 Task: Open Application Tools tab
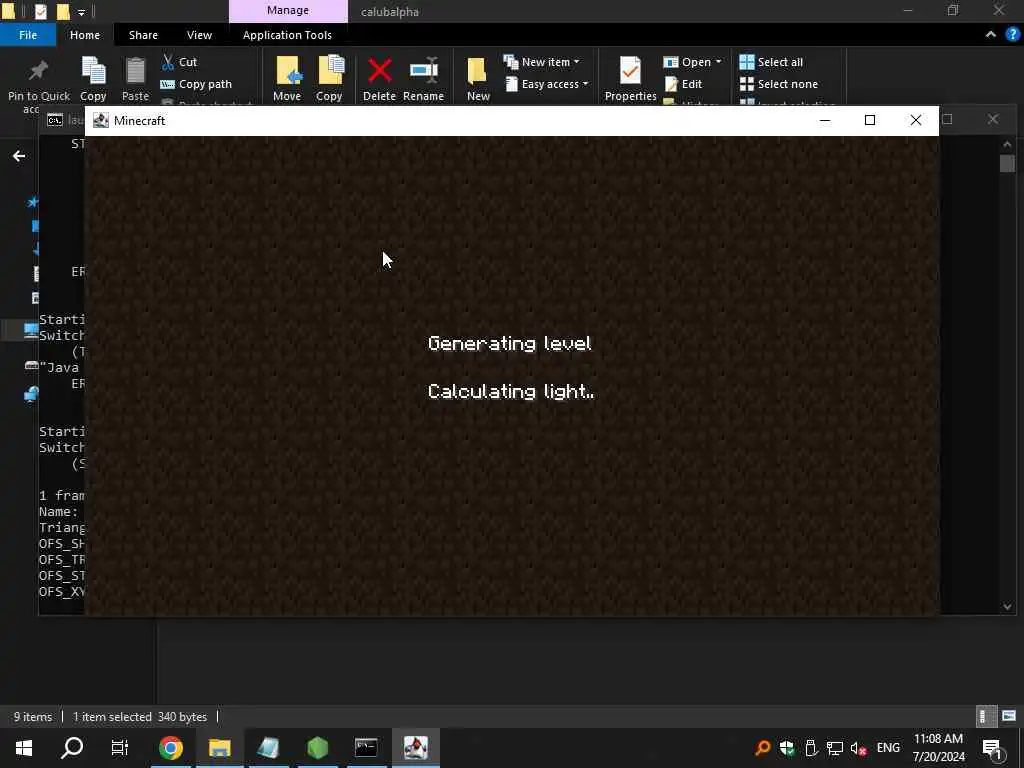pos(287,35)
